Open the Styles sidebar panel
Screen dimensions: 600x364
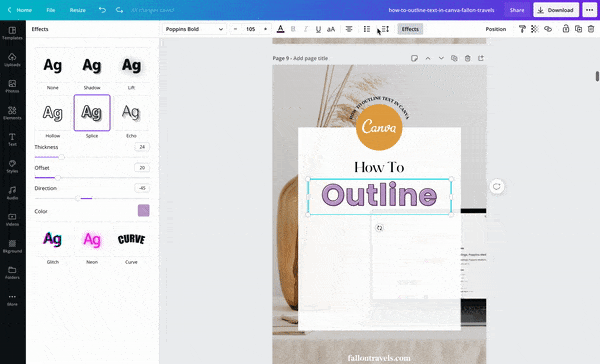12,166
